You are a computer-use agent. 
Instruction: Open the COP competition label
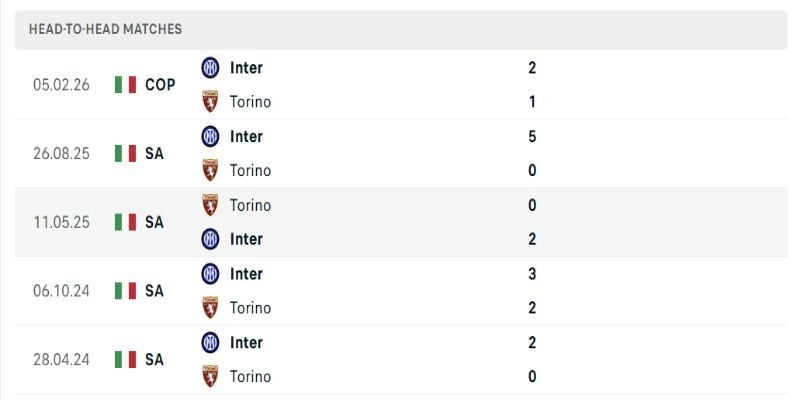pos(160,85)
